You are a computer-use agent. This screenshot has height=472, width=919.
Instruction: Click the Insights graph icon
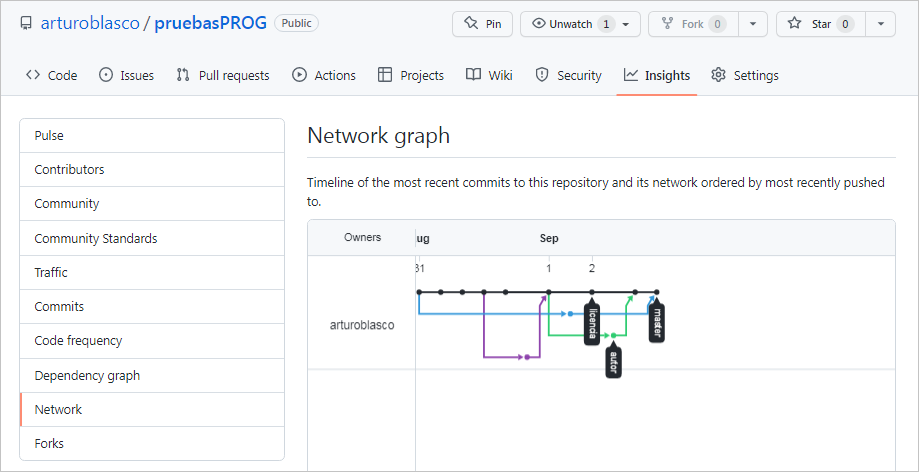(631, 74)
